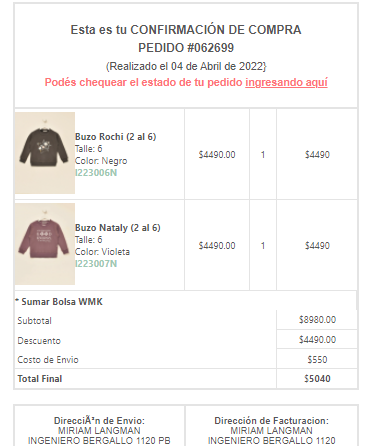This screenshot has height=446, width=370.
Task: Click the Subtotal amount $8980.00
Action: (317, 320)
